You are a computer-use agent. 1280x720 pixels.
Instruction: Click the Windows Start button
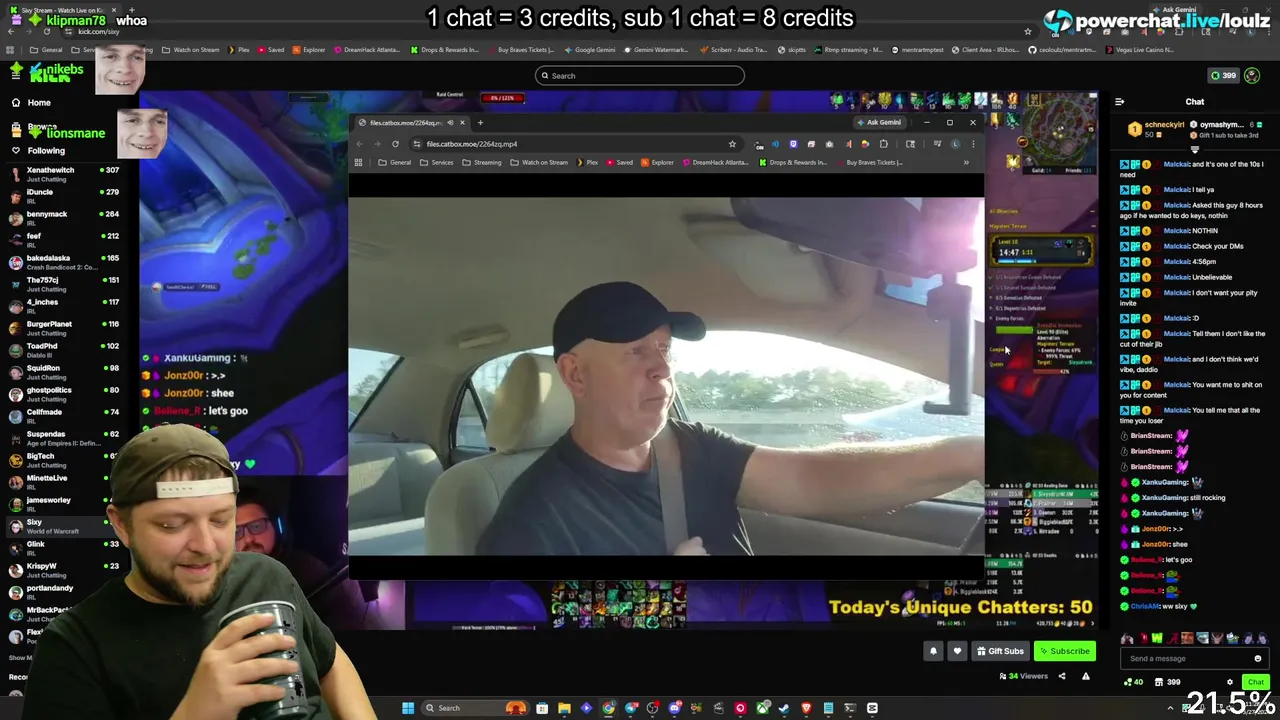[x=408, y=708]
